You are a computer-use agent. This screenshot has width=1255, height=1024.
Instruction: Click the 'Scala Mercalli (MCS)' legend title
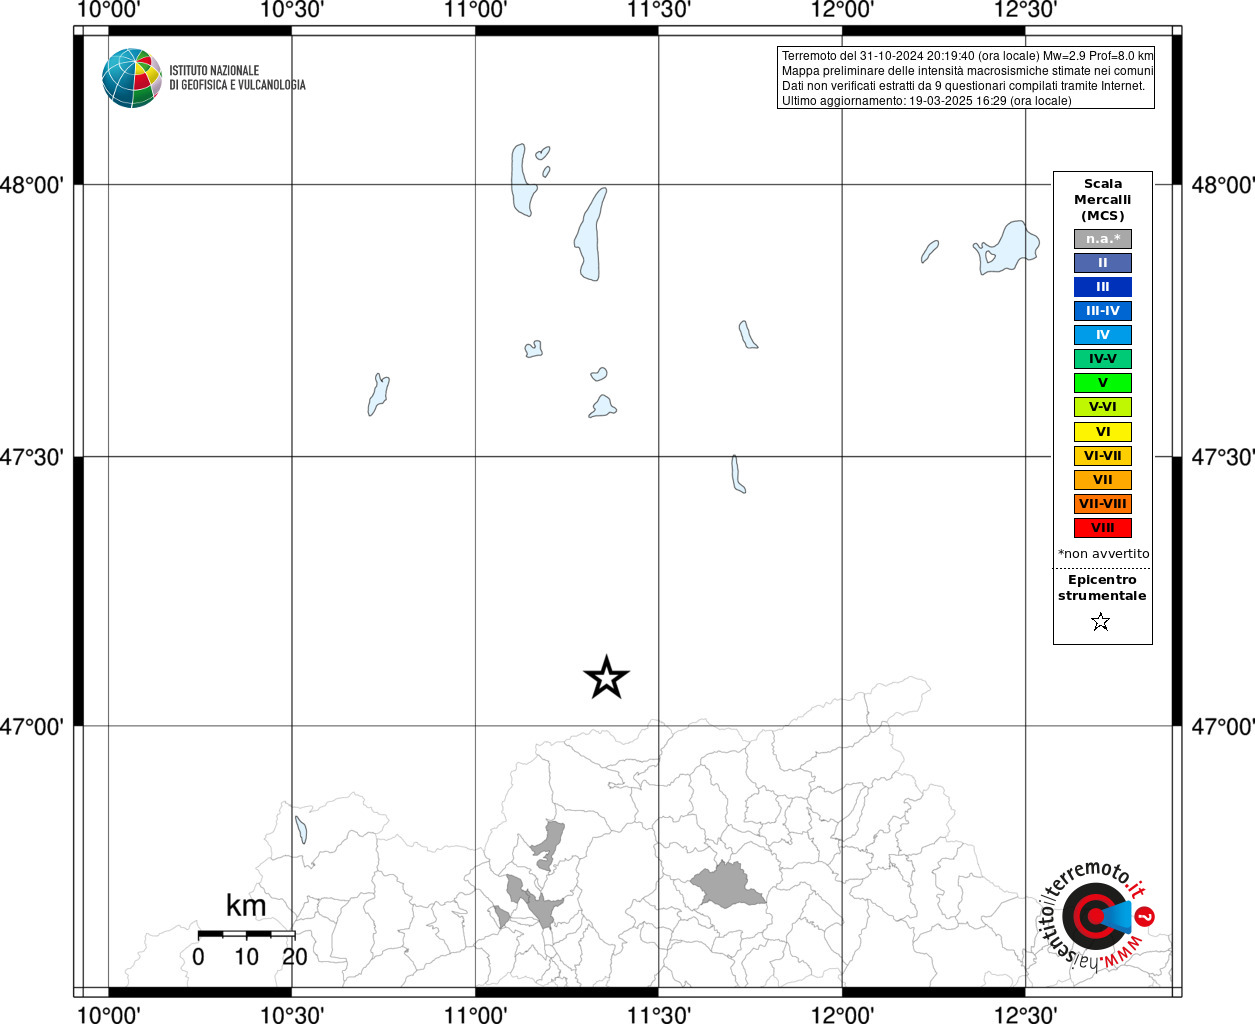click(1103, 200)
